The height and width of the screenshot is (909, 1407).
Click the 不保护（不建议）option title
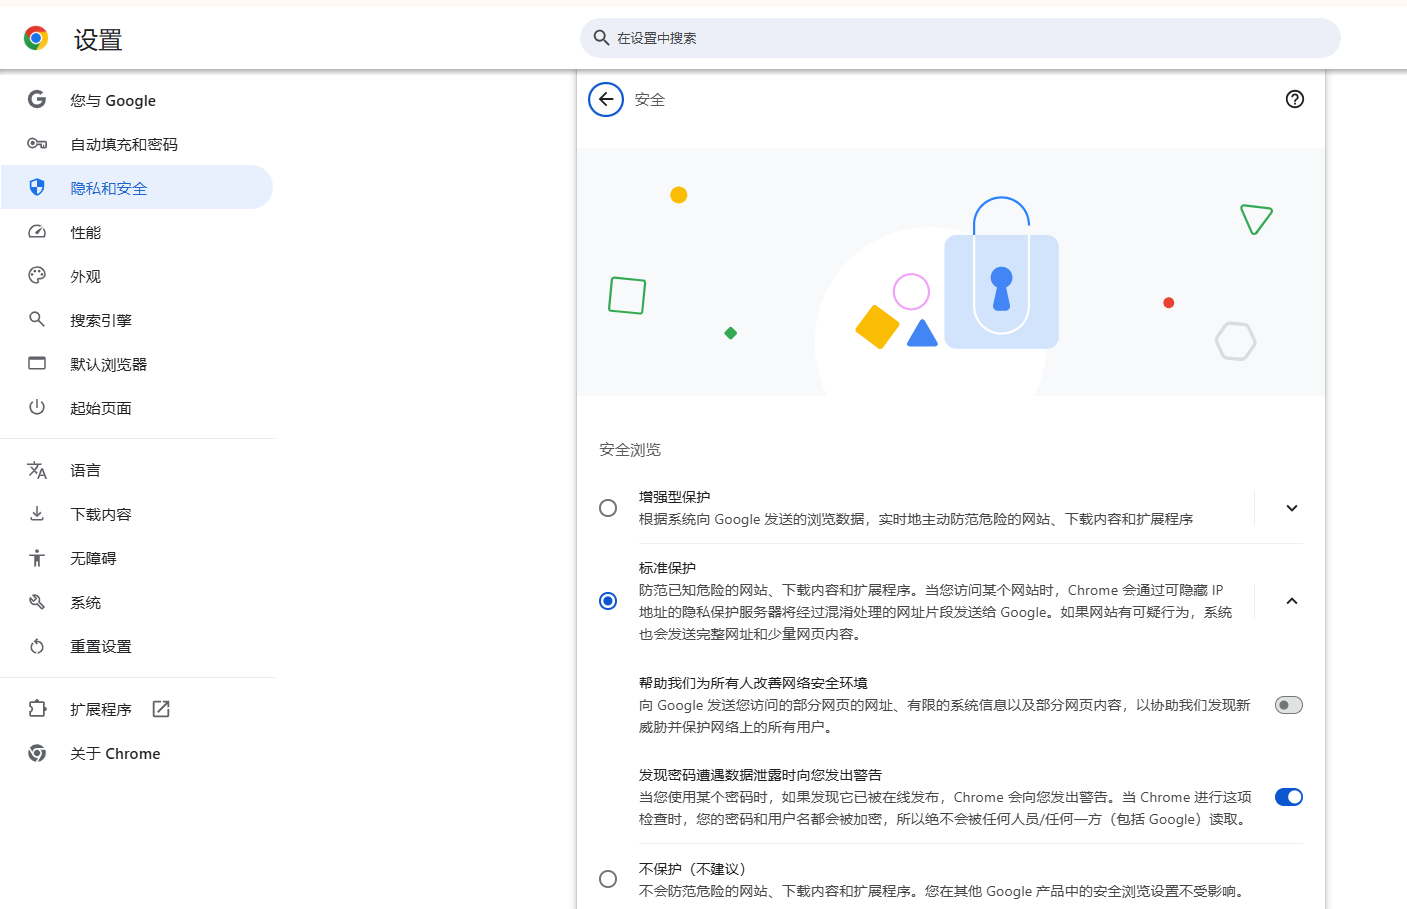click(x=692, y=869)
